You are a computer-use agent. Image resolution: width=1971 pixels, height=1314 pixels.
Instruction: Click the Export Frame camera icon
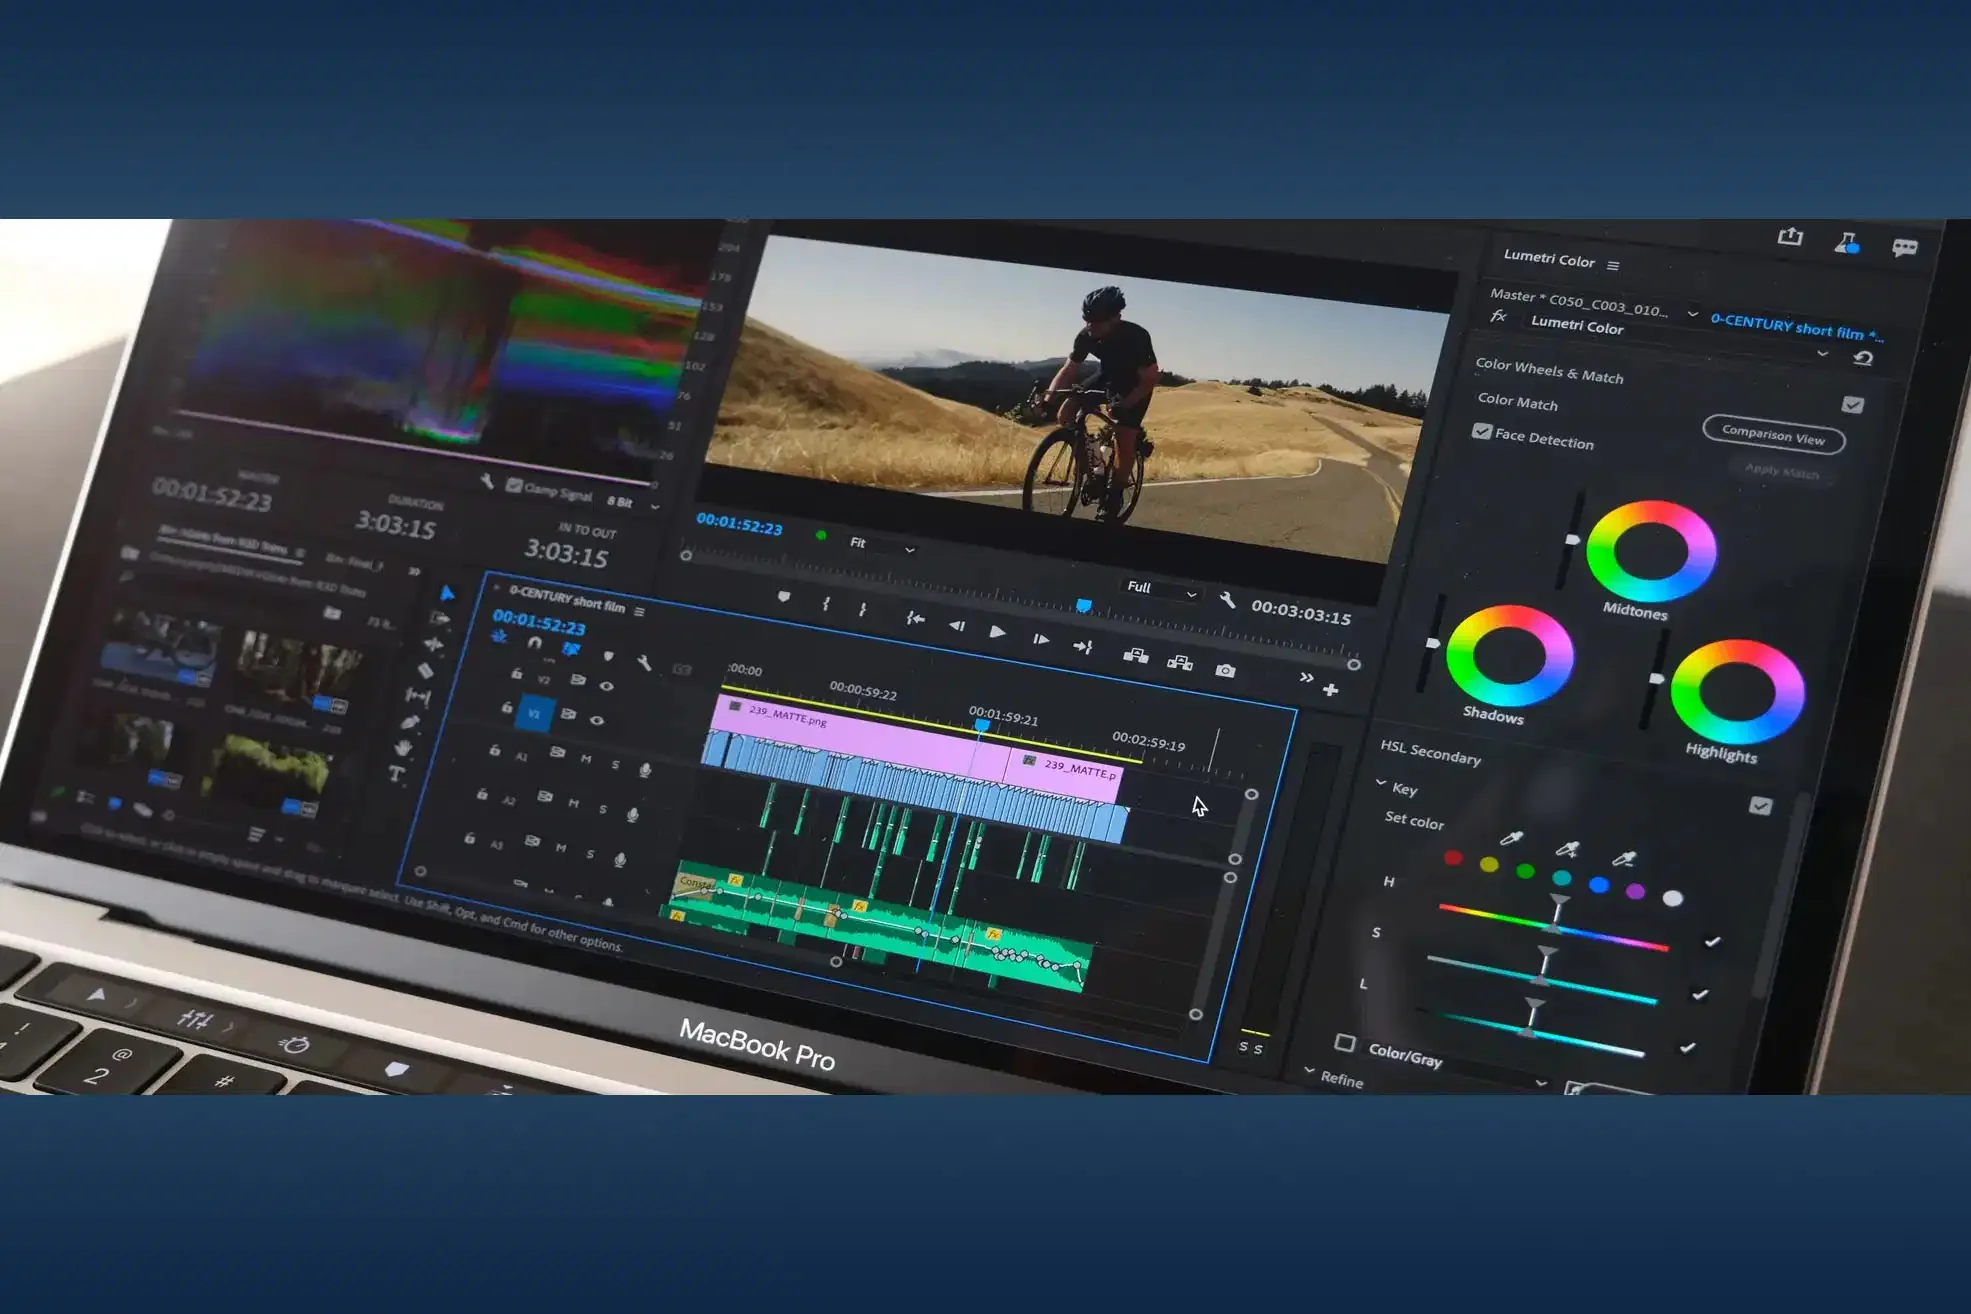1225,670
